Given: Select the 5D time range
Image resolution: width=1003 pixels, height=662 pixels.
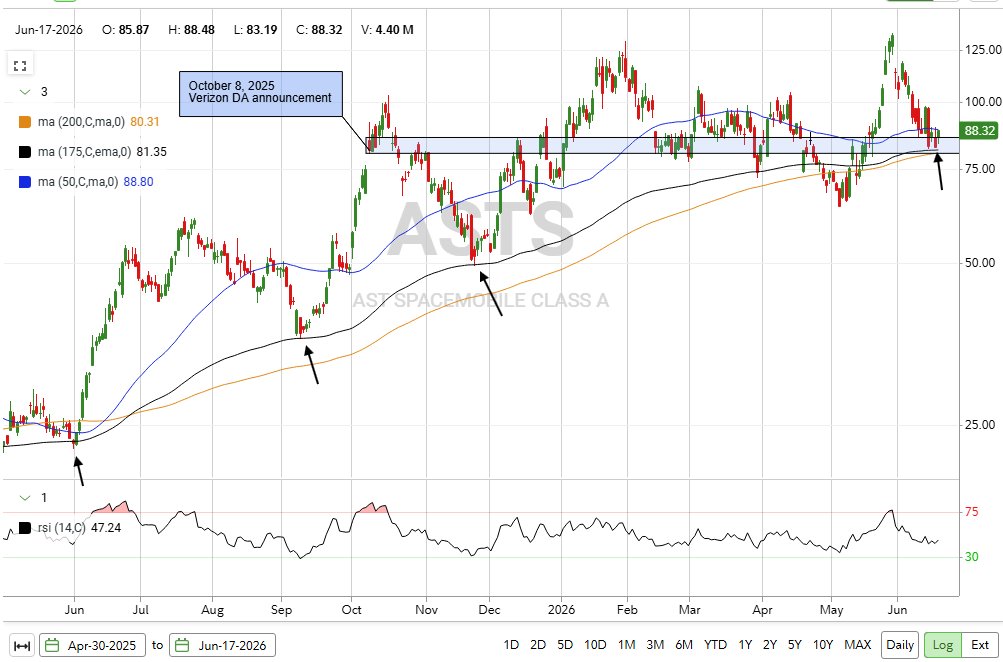Looking at the screenshot, I should pyautogui.click(x=565, y=645).
